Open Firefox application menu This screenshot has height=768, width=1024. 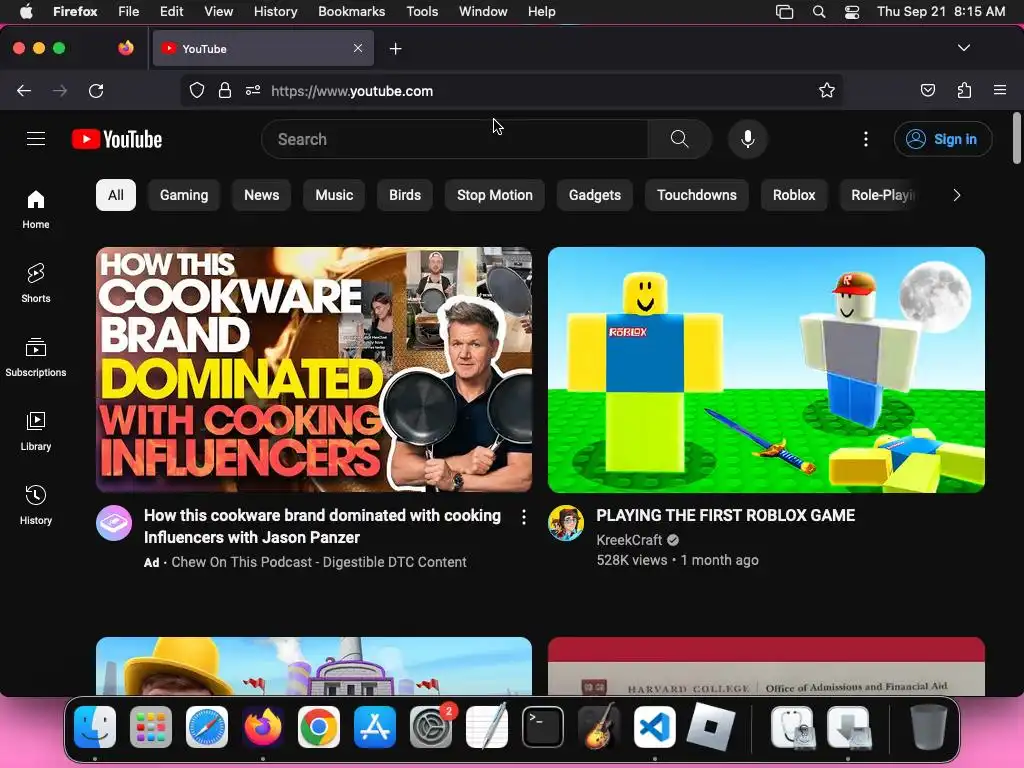[x=1000, y=91]
